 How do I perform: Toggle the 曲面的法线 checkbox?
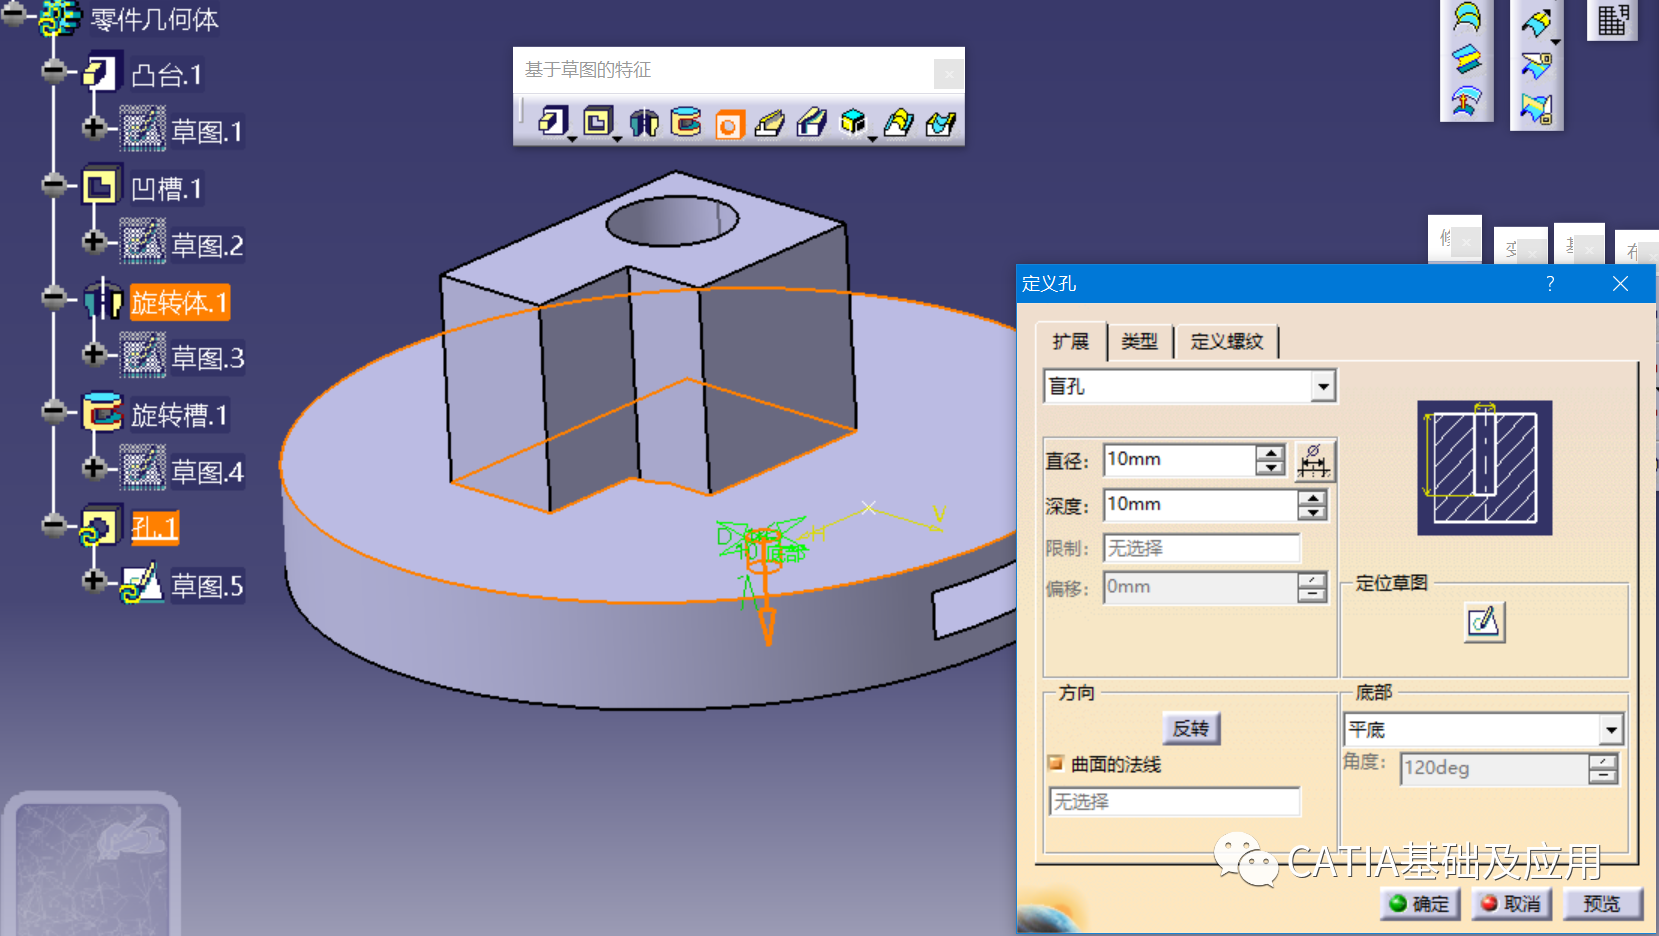(x=1055, y=763)
